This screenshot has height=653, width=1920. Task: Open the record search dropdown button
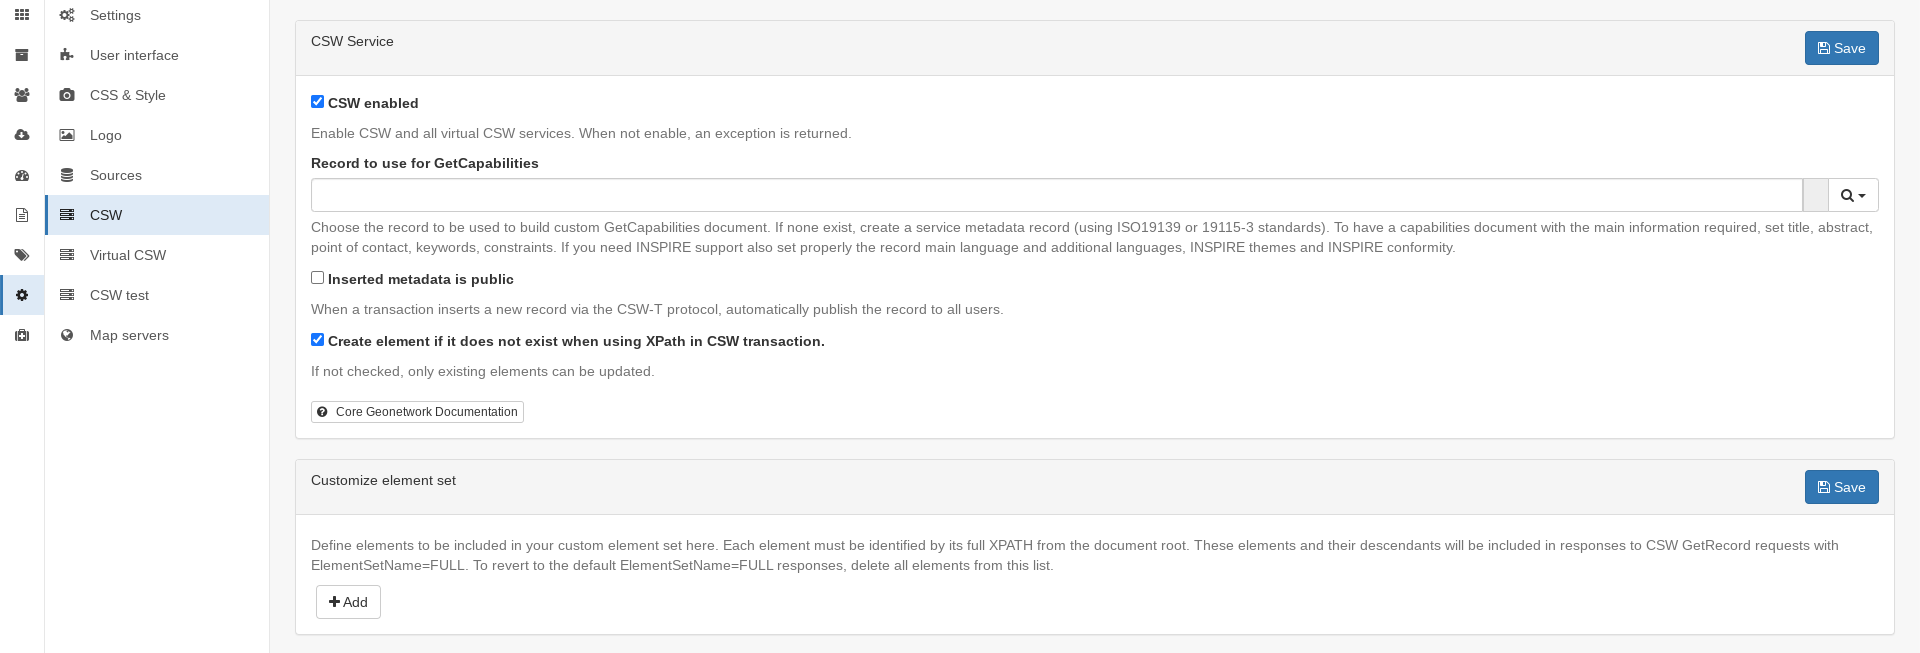tap(1853, 195)
